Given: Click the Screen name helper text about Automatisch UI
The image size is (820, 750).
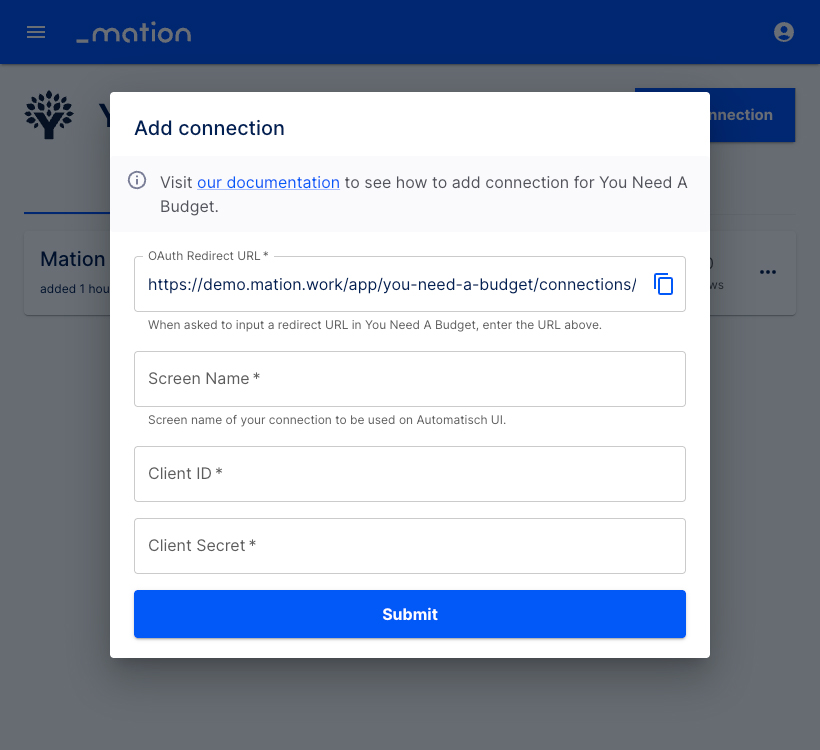Looking at the screenshot, I should (327, 420).
